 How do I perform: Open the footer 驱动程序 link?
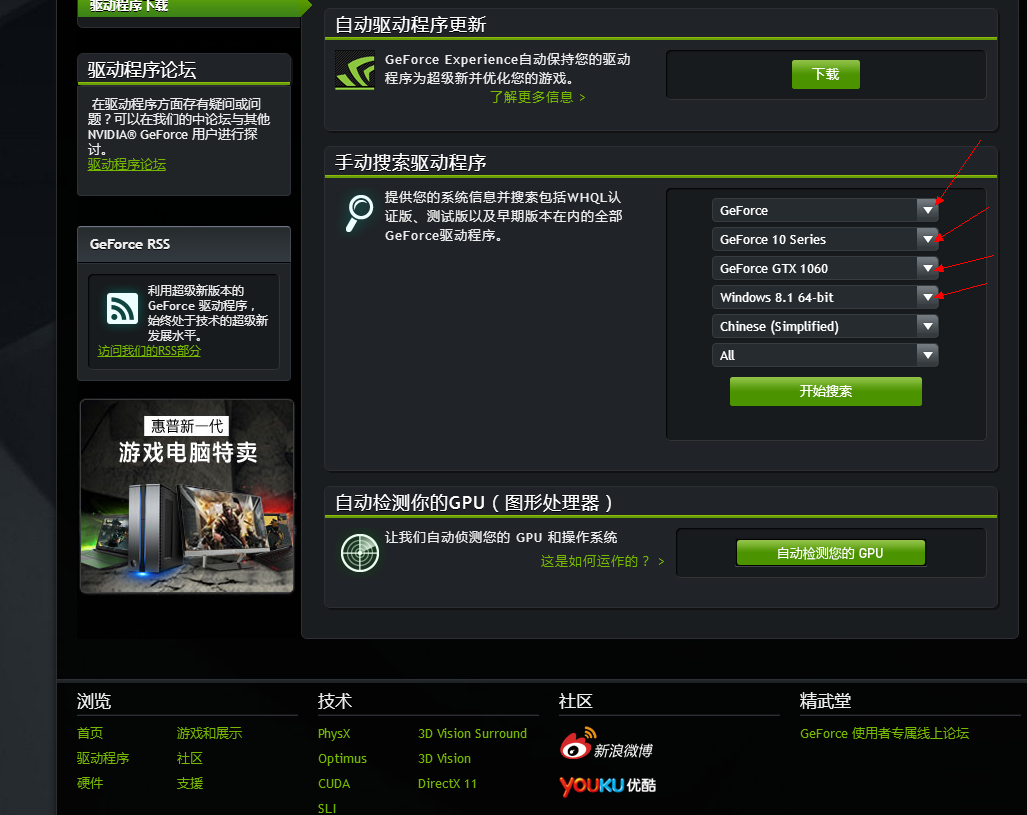click(103, 758)
